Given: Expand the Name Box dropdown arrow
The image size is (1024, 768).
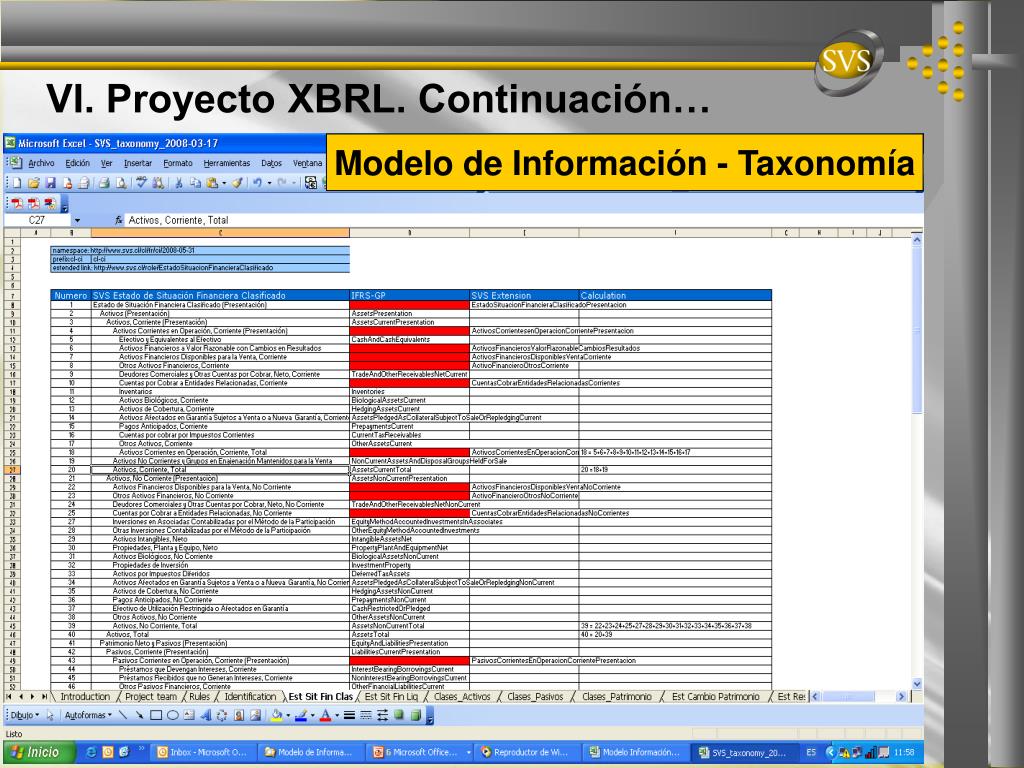Looking at the screenshot, I should (77, 221).
